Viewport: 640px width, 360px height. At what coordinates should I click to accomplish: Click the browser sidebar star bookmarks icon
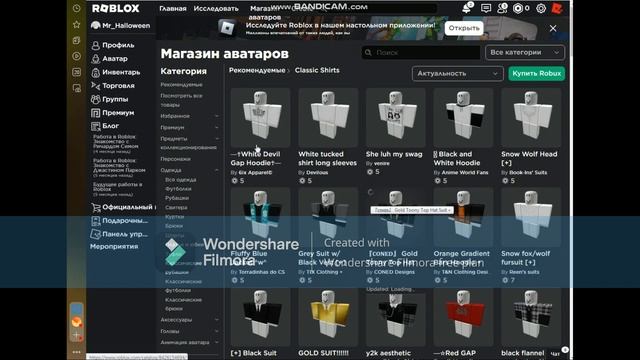click(x=76, y=24)
